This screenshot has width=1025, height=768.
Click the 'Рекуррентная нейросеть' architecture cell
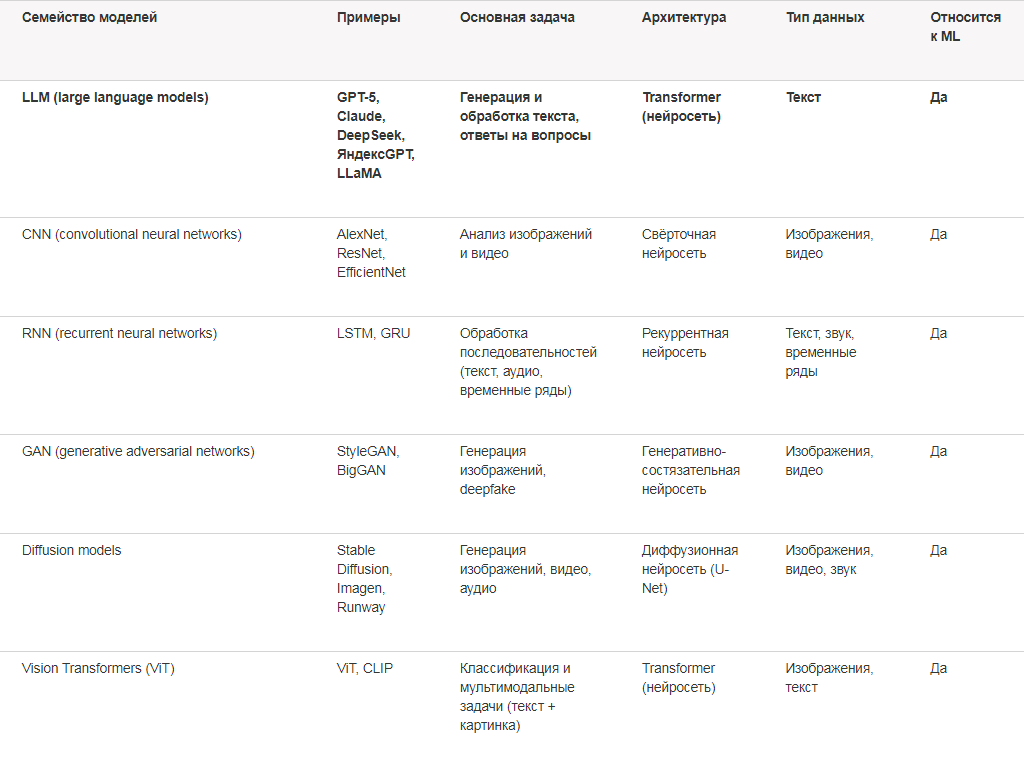click(x=685, y=342)
